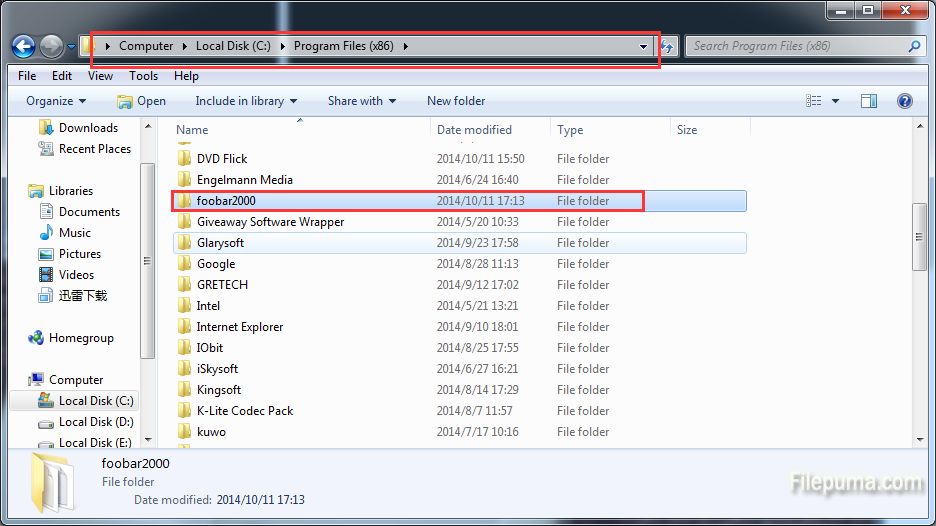The height and width of the screenshot is (526, 936).
Task: Open the Include in library dropdown
Action: tap(246, 101)
